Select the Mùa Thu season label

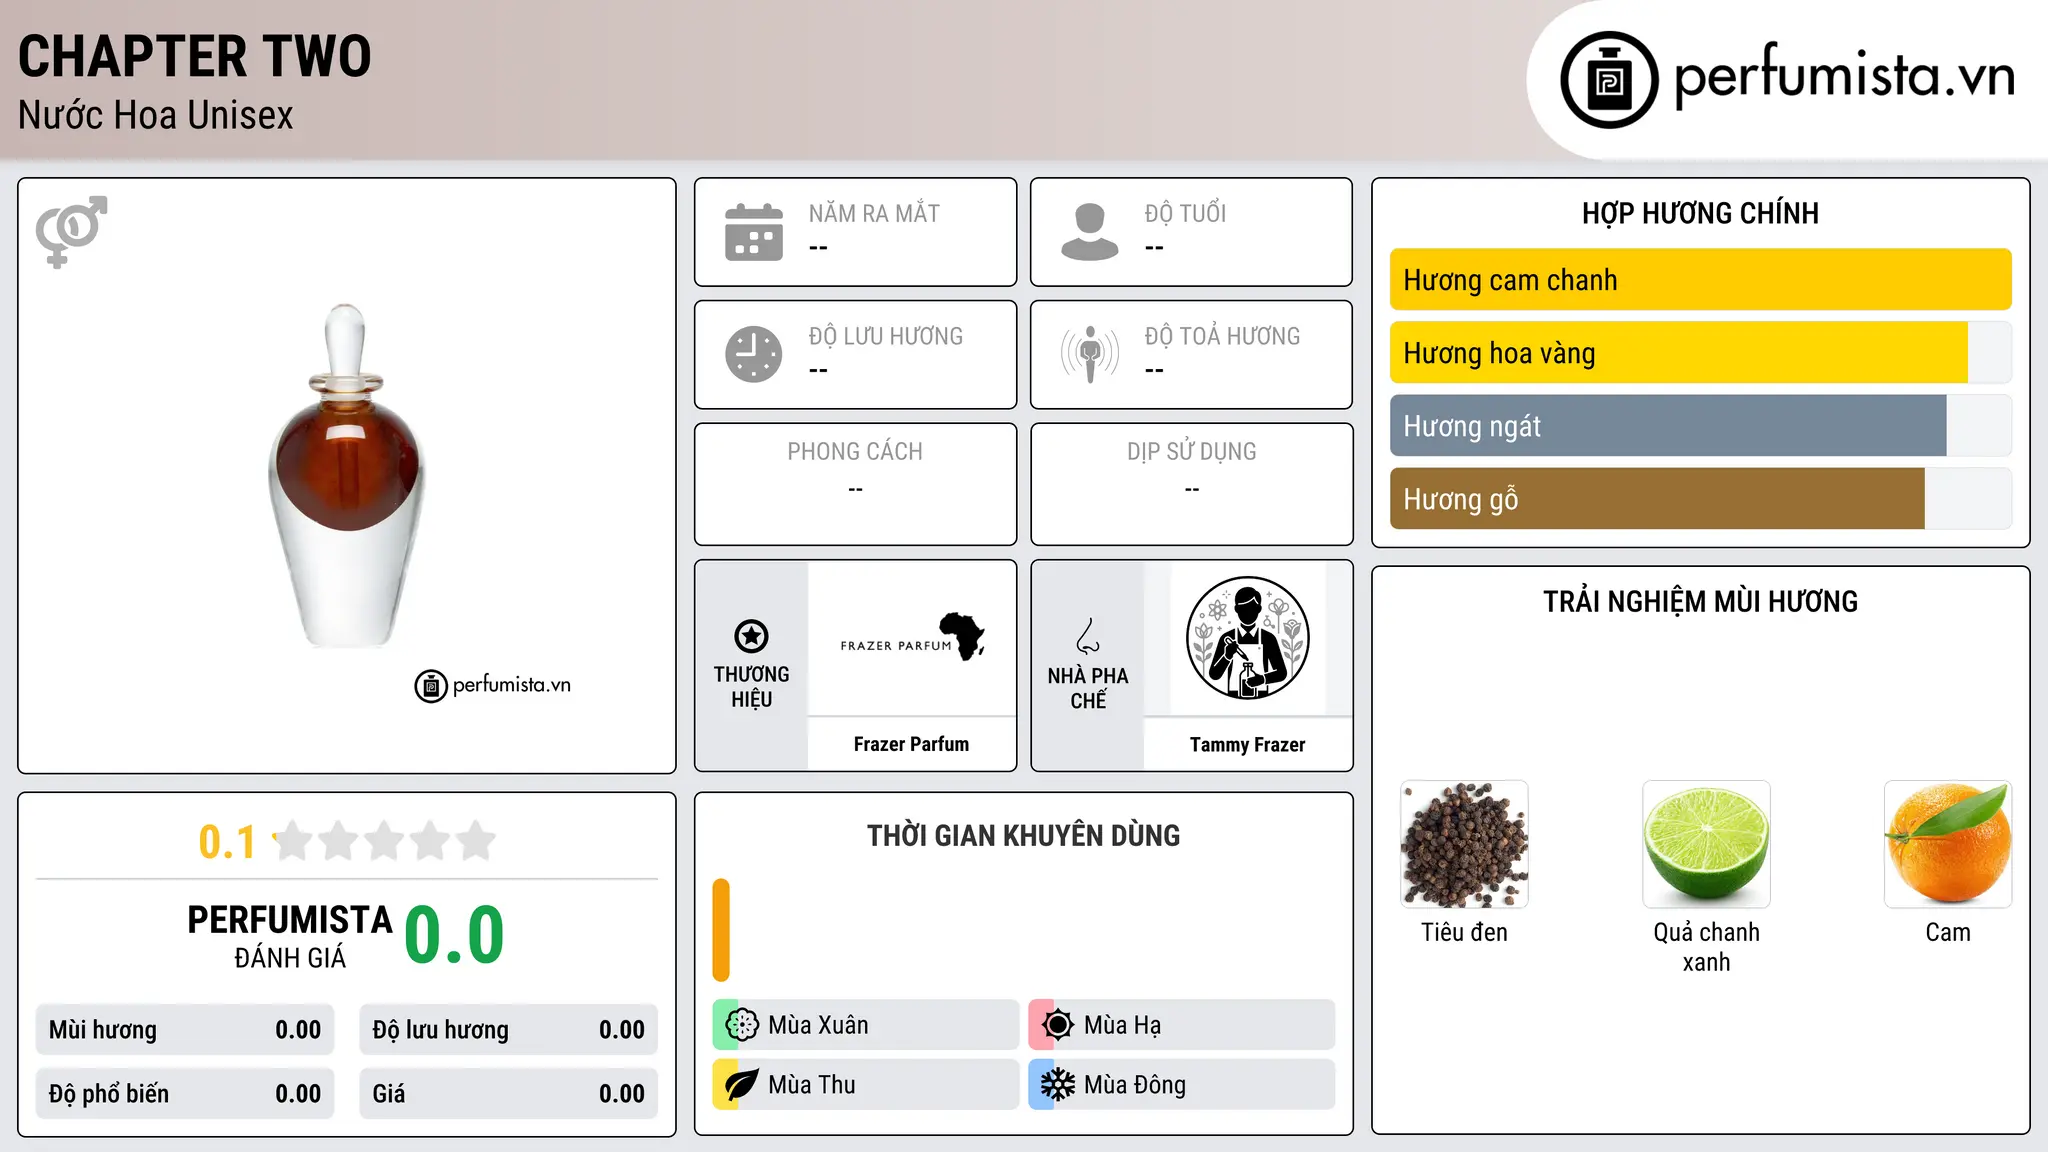[812, 1085]
